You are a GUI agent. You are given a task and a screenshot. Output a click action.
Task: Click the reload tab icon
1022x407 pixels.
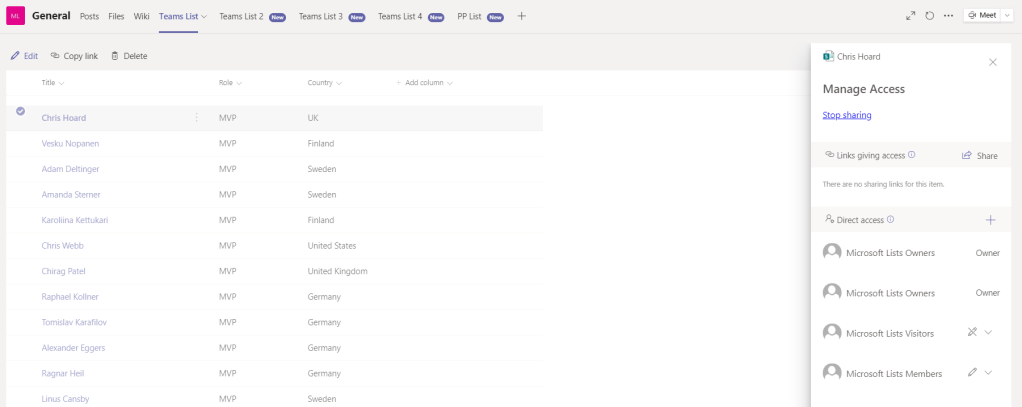[929, 16]
